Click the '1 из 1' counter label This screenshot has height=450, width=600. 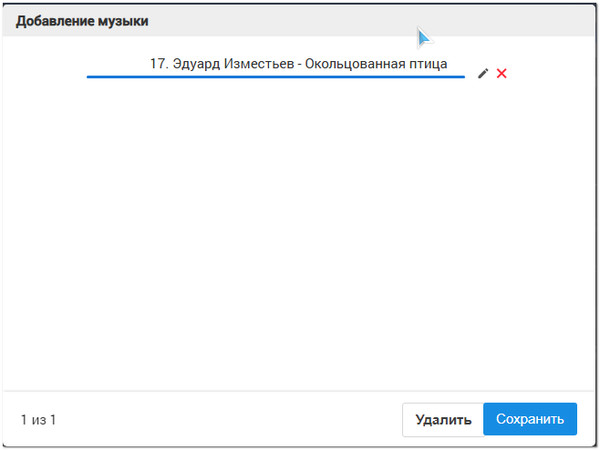pyautogui.click(x=38, y=420)
